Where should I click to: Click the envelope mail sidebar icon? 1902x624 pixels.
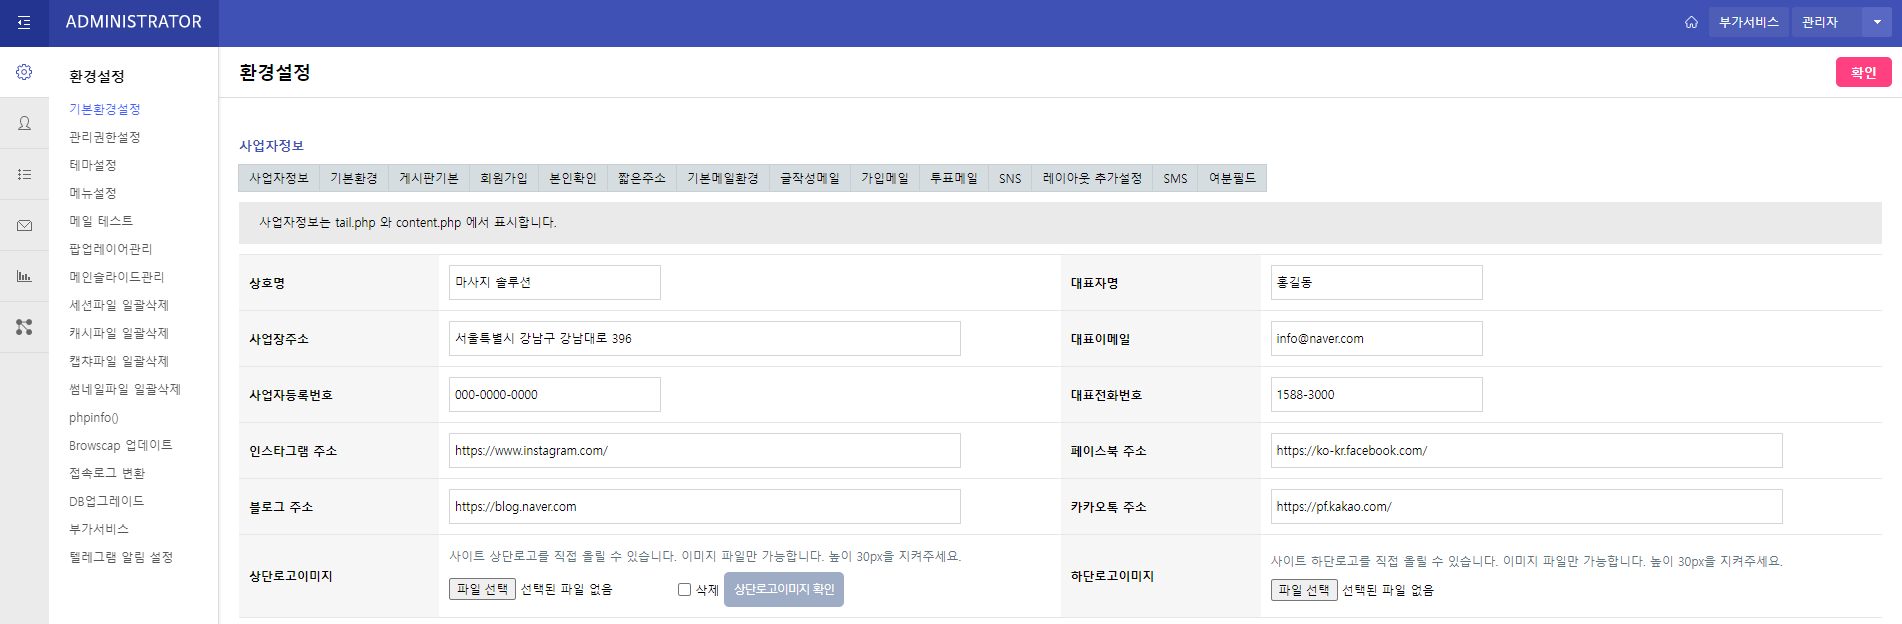[24, 226]
